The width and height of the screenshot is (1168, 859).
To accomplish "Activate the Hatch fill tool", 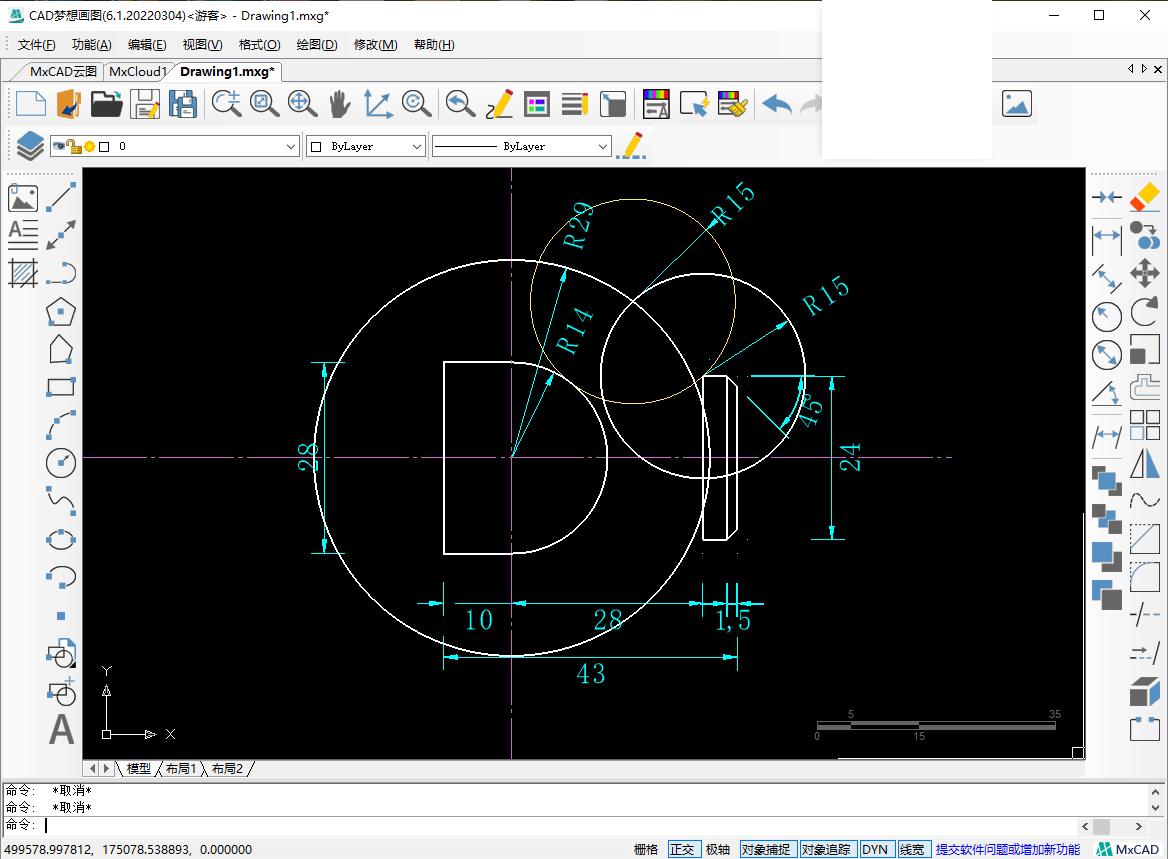I will pyautogui.click(x=23, y=272).
